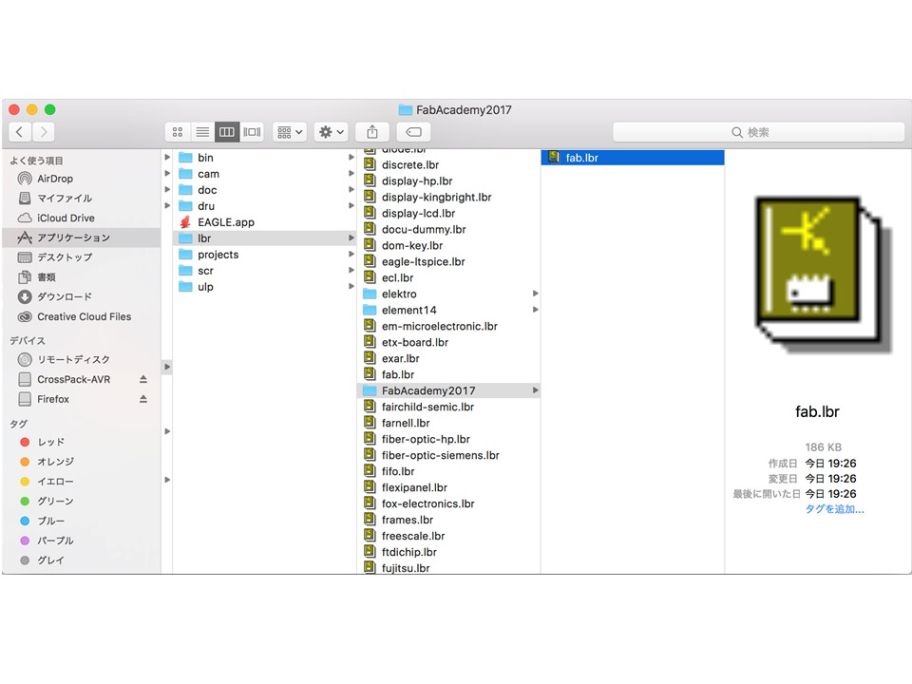912x684 pixels.
Task: Open AirDrop in the sidebar
Action: click(81, 179)
